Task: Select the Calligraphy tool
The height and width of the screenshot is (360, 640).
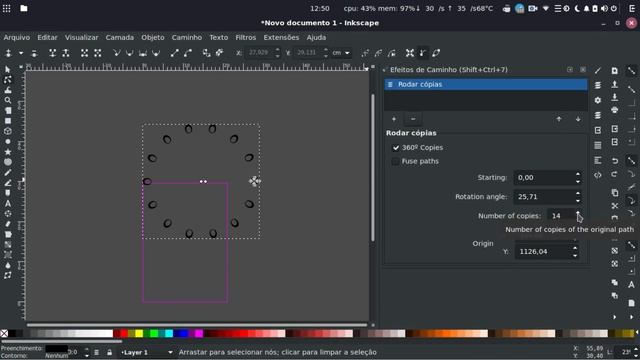Action: coord(8,193)
